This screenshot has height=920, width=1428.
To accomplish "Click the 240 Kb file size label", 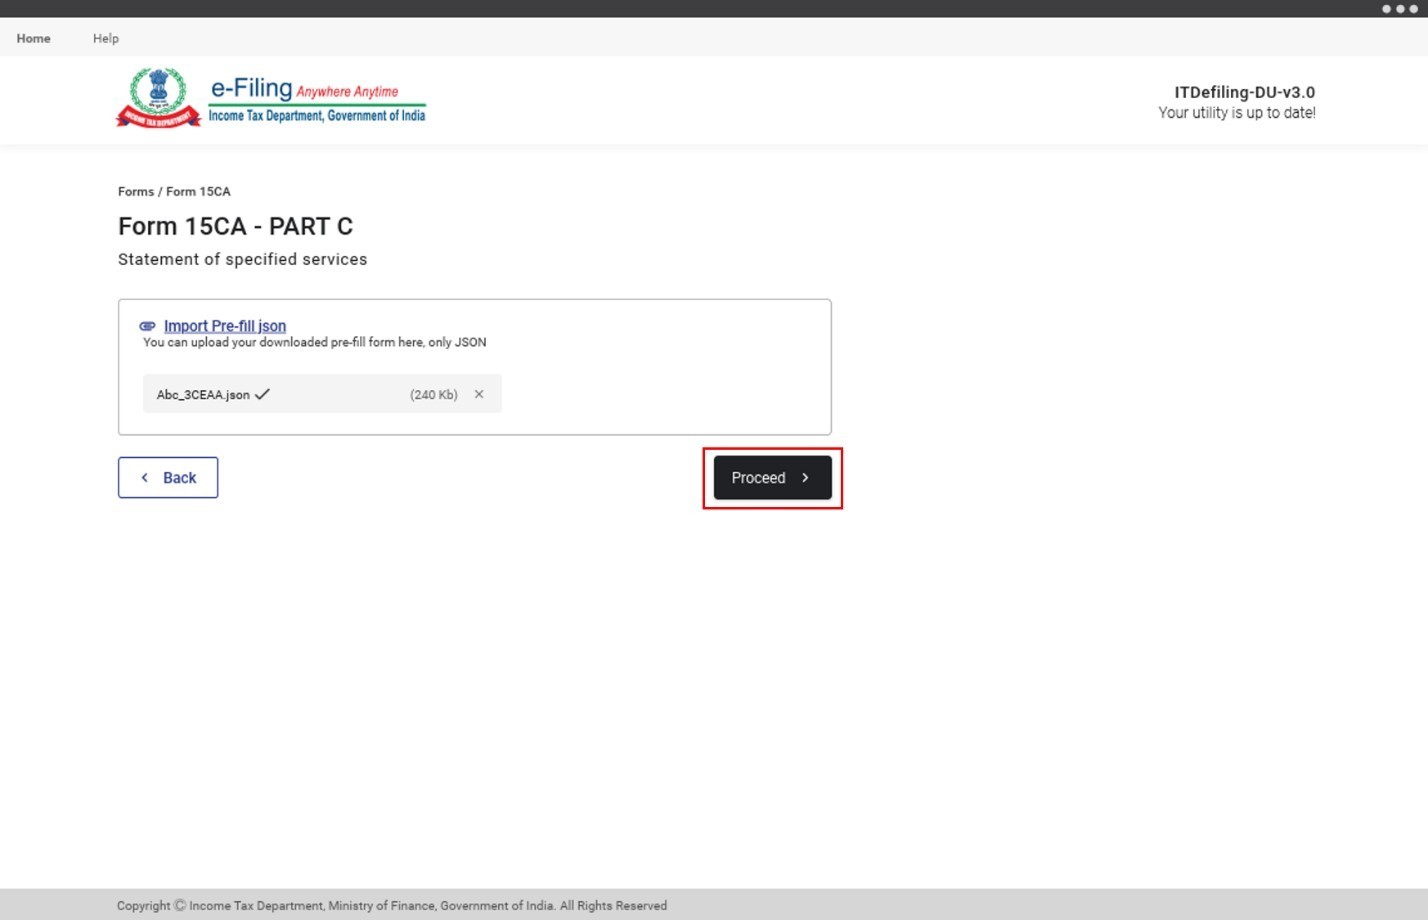I will click(433, 395).
